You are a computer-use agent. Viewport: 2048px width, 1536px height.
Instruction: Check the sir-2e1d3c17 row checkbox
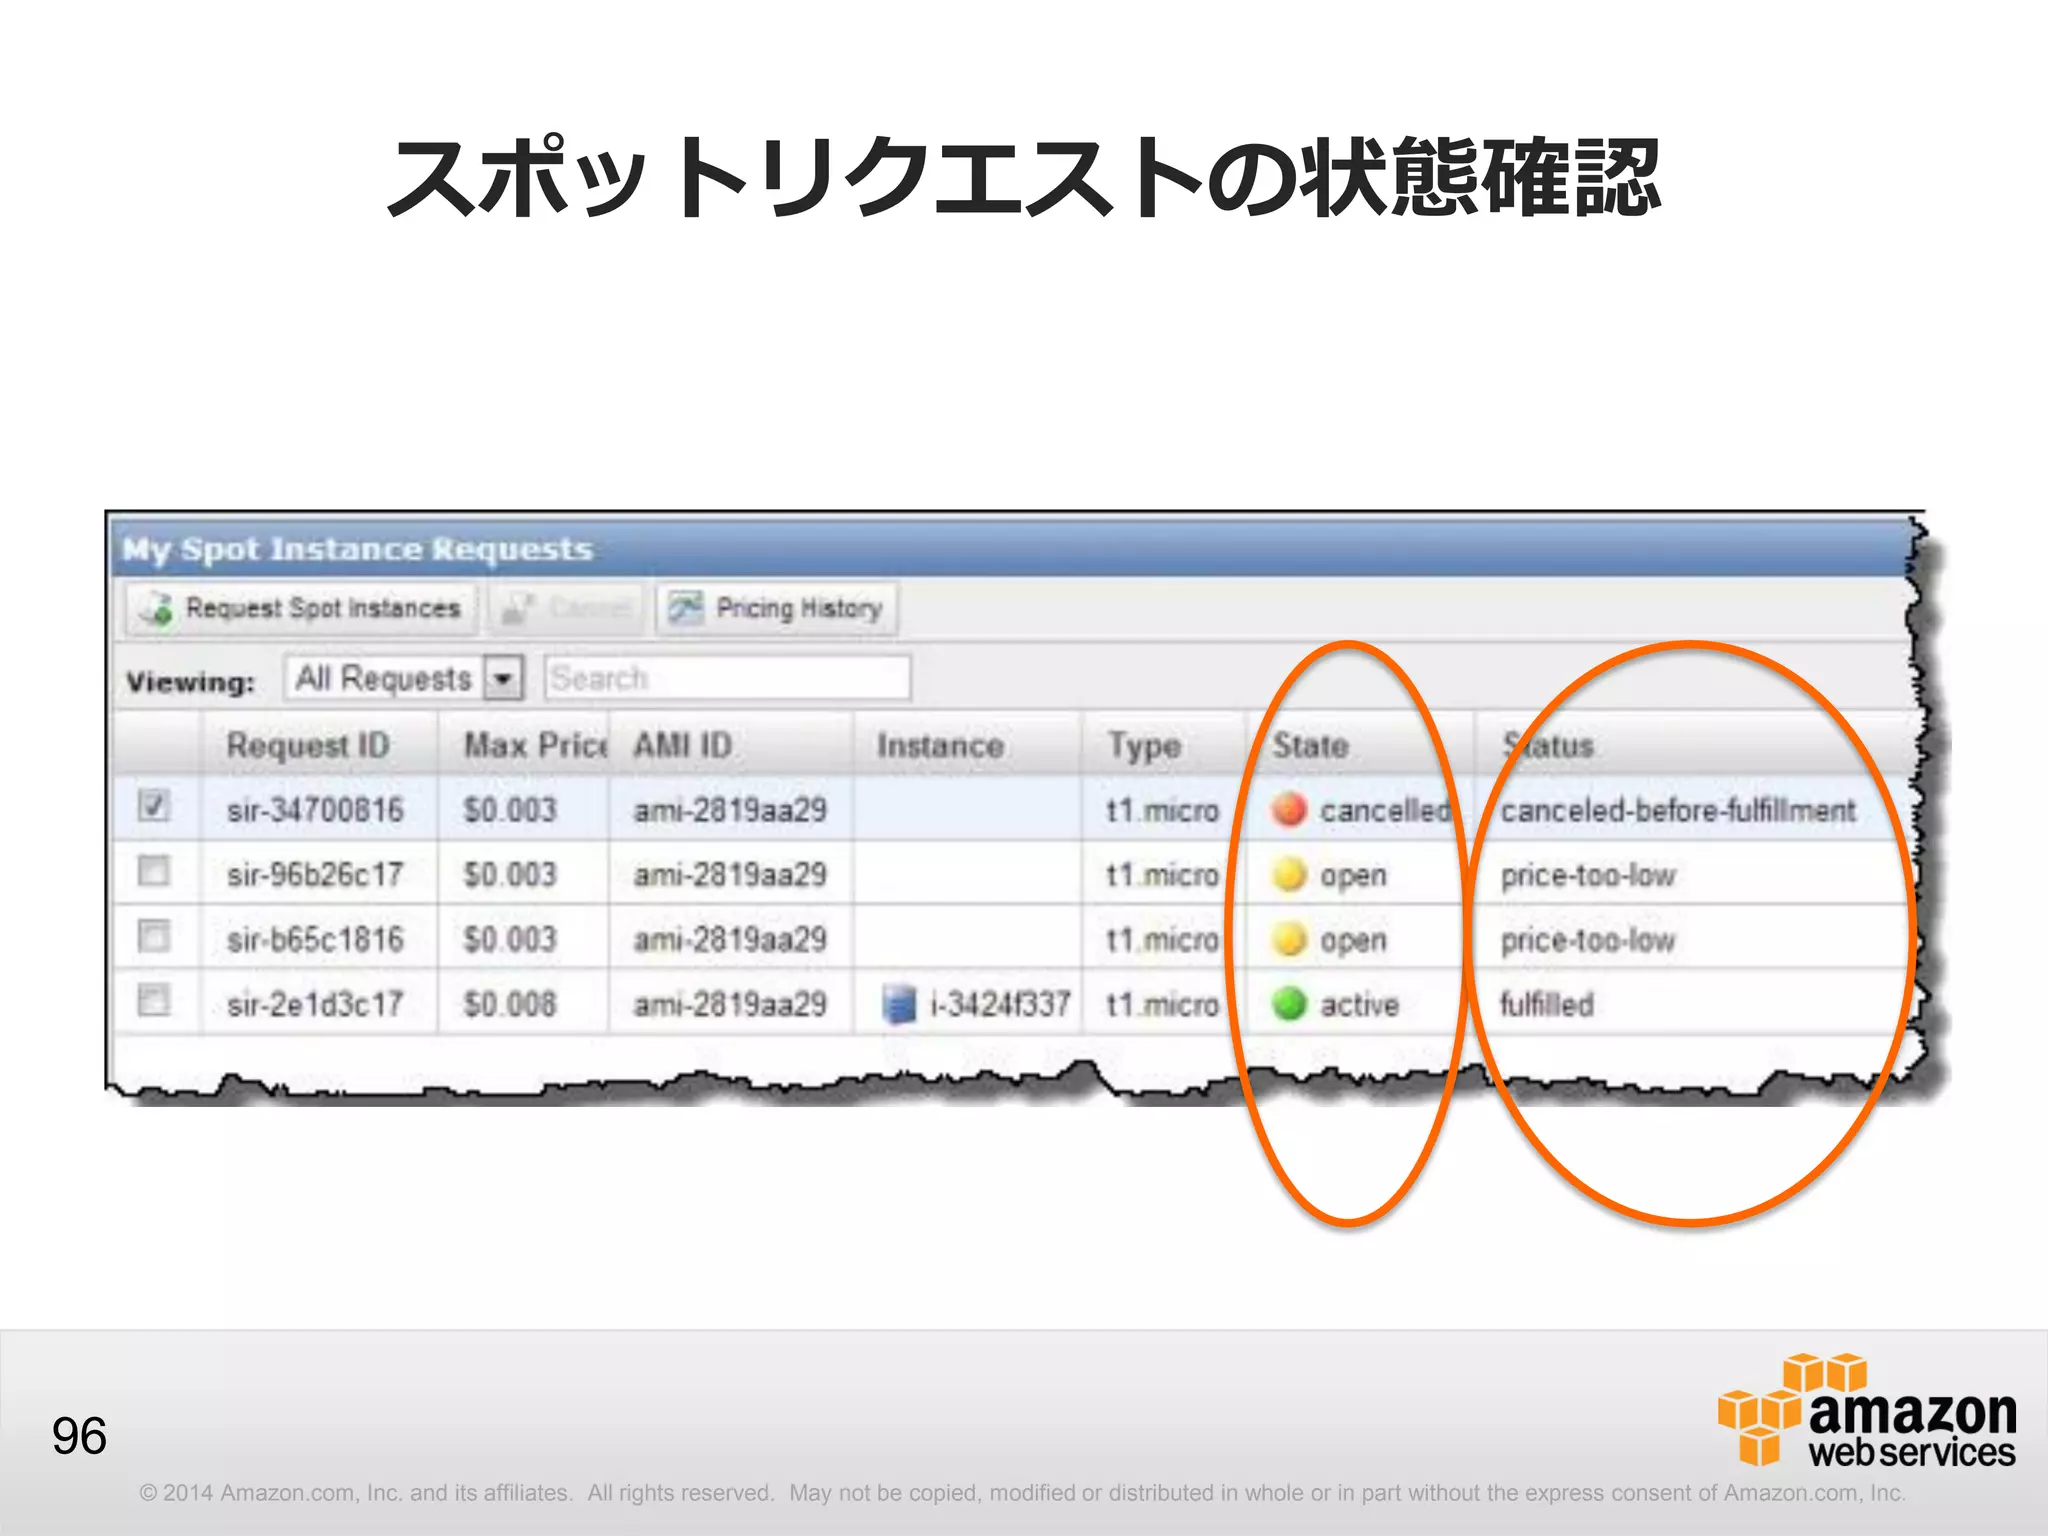point(153,1000)
